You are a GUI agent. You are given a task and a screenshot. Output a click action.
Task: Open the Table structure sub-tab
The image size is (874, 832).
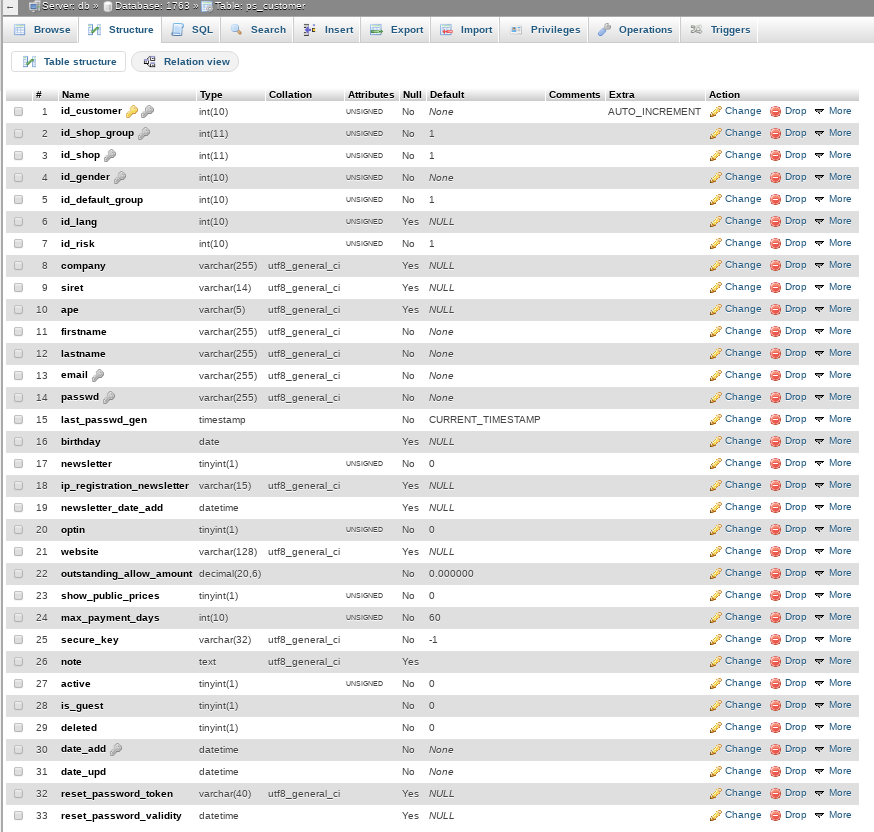pos(69,62)
